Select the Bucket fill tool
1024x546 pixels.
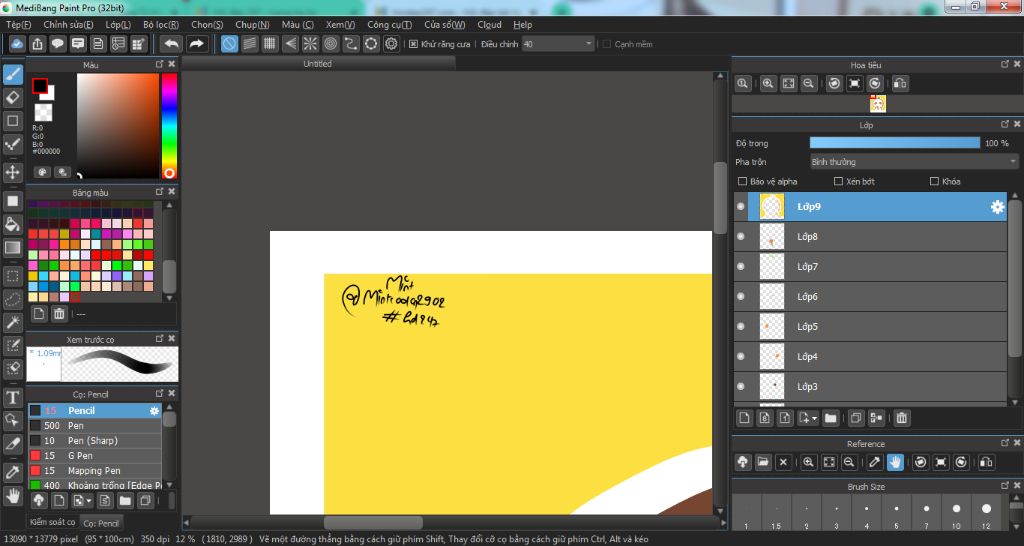[12, 224]
